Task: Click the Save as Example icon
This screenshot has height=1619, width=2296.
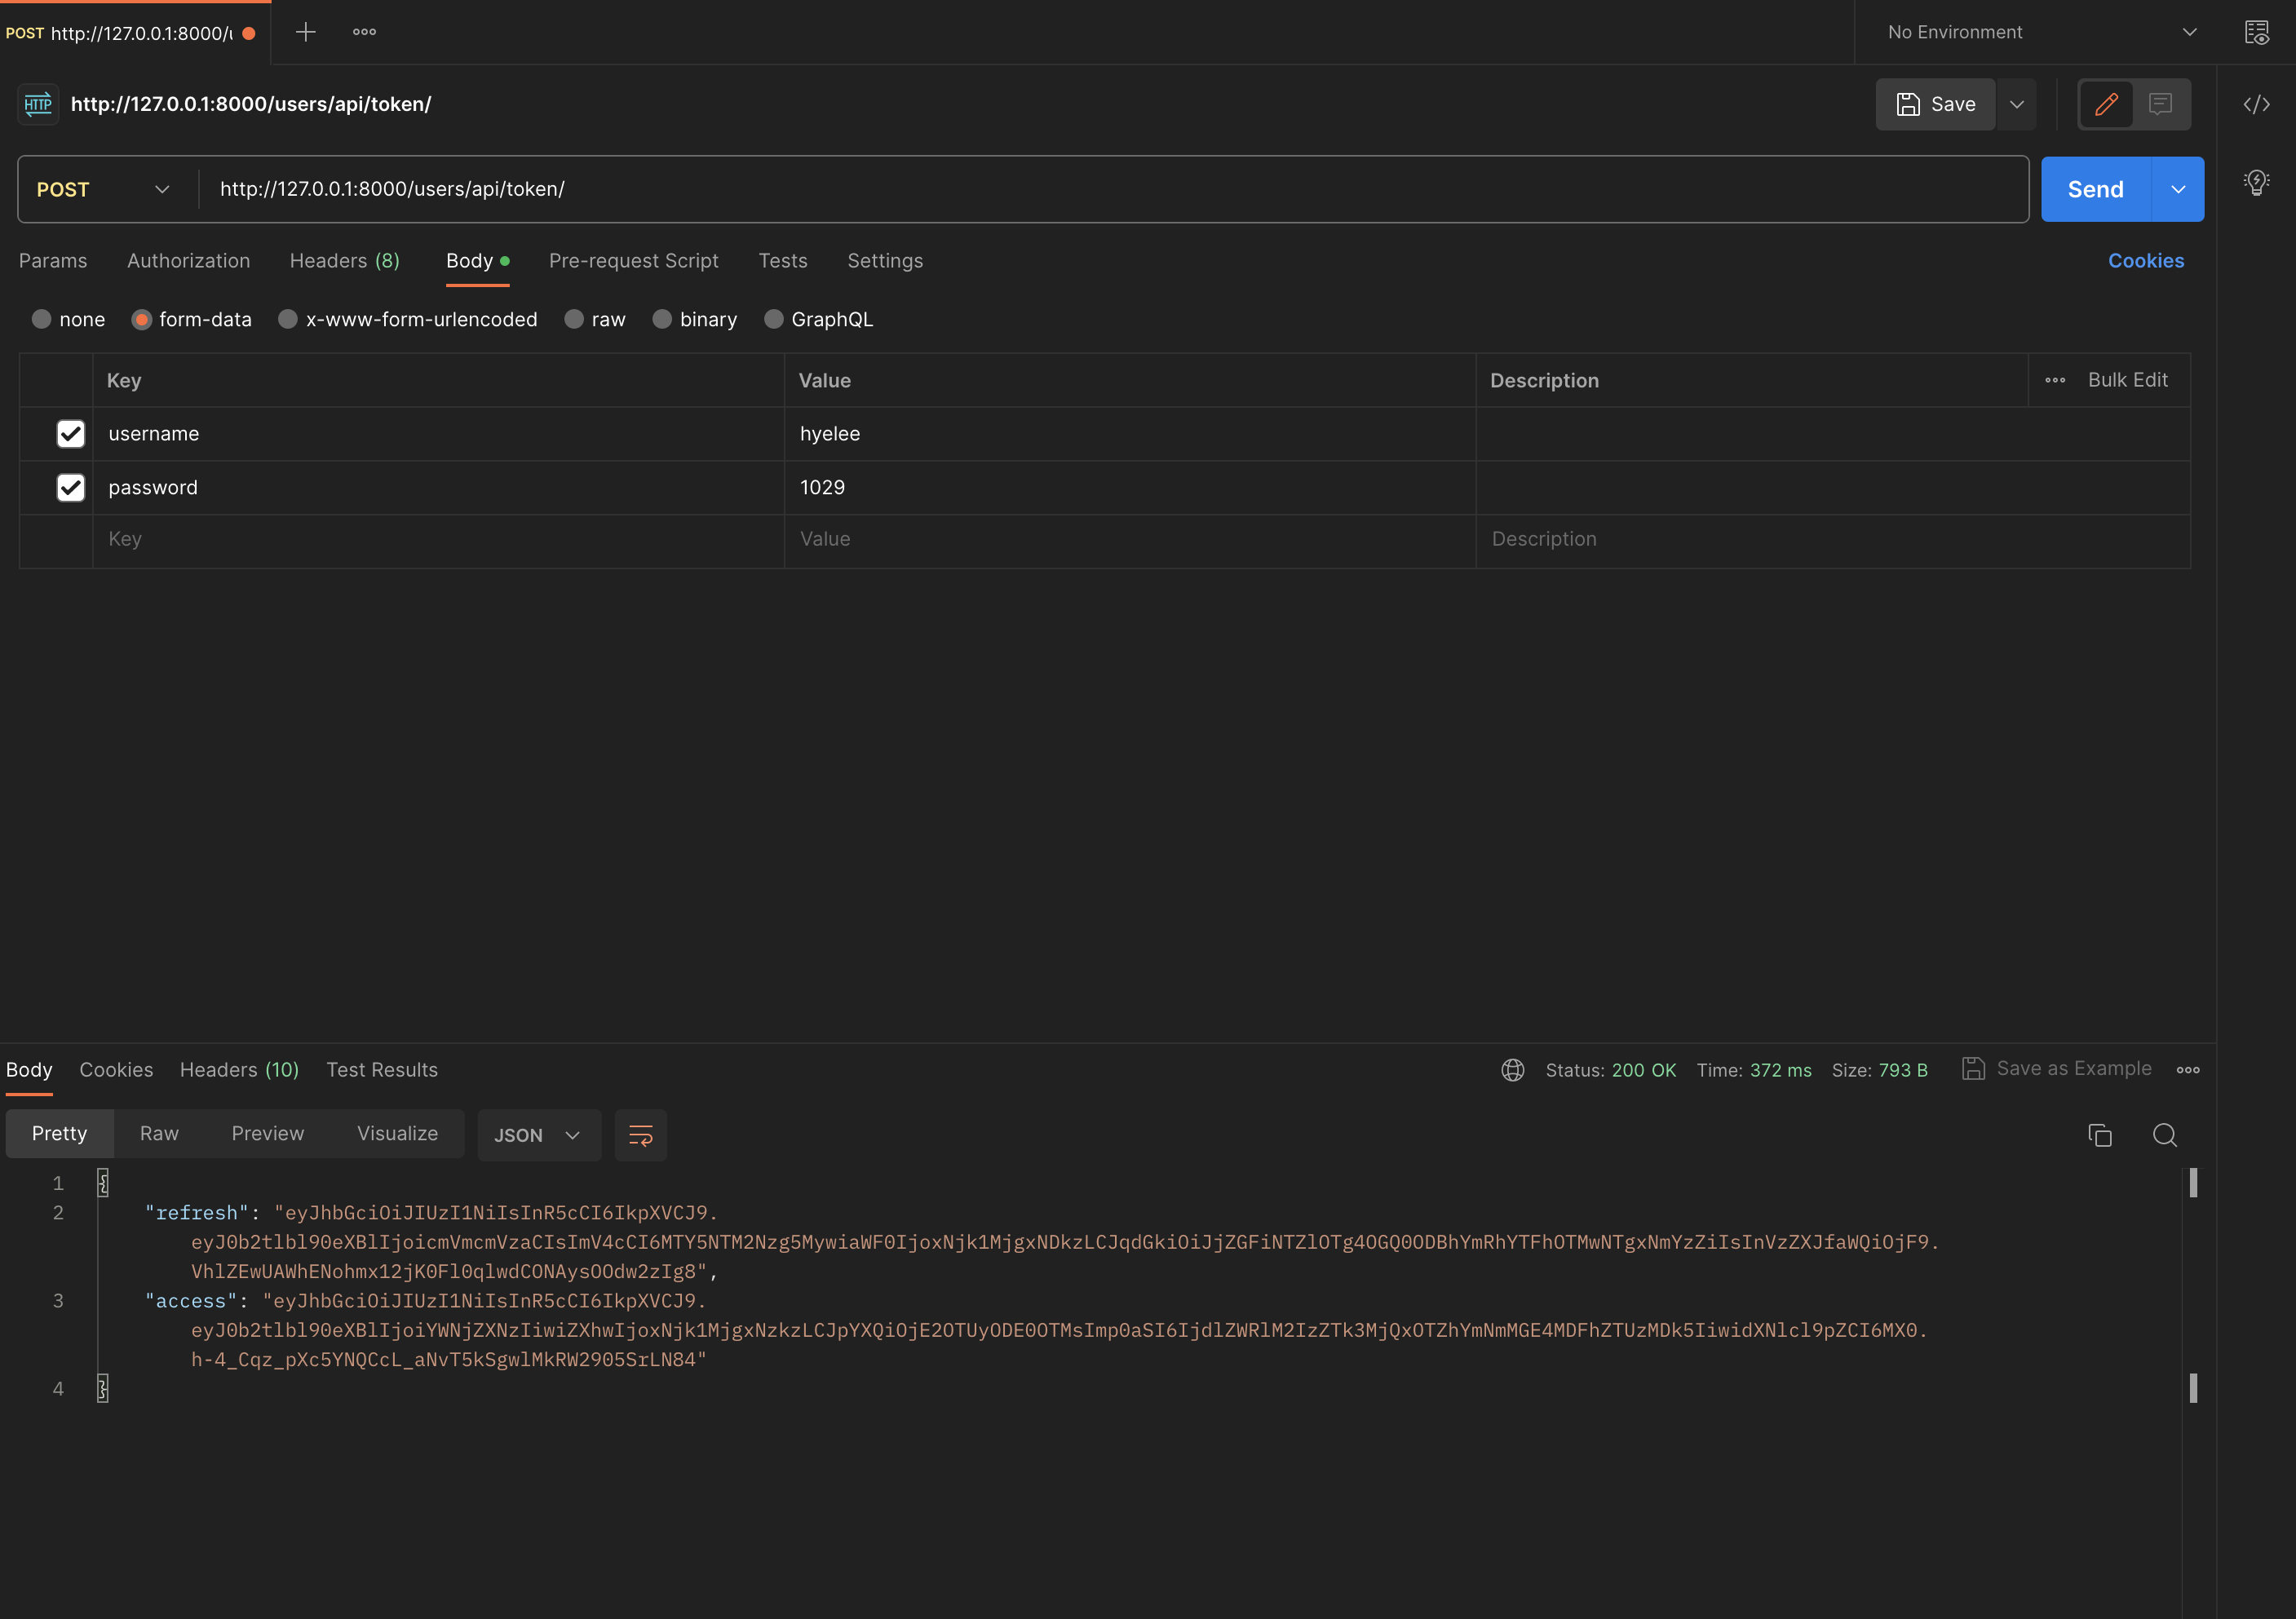Action: 1972,1069
